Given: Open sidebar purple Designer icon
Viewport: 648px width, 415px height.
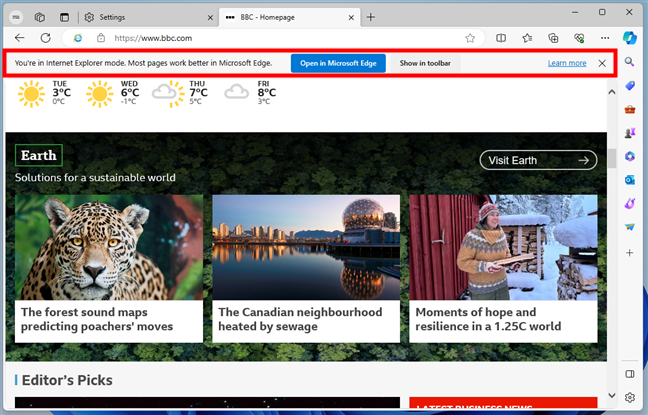Looking at the screenshot, I should (629, 203).
